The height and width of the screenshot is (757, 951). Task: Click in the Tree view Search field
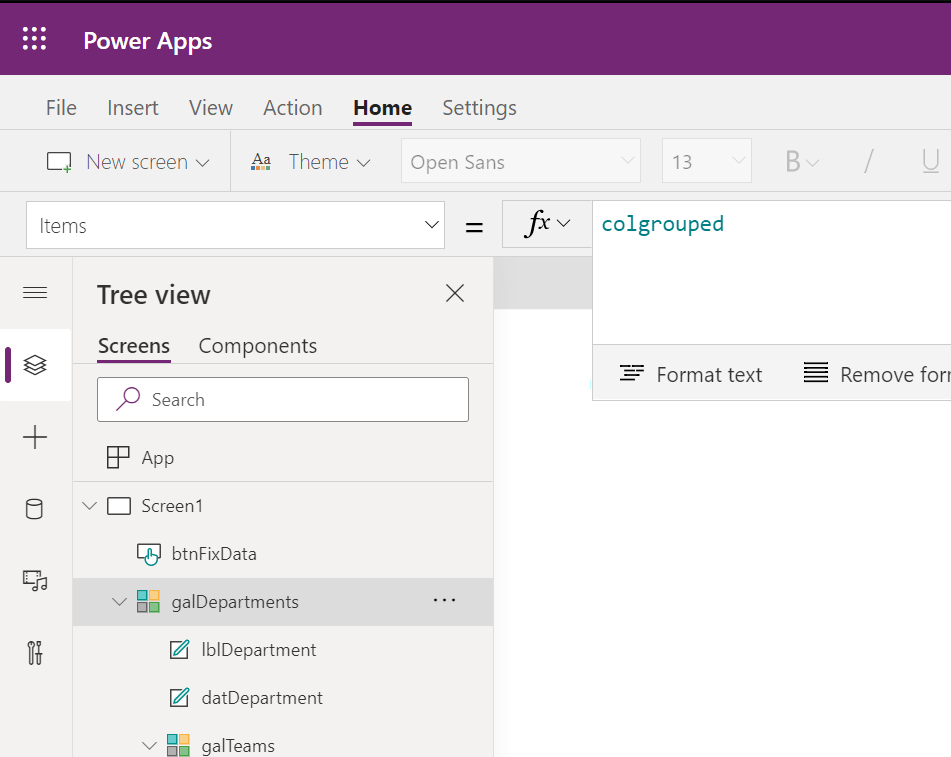pos(283,399)
